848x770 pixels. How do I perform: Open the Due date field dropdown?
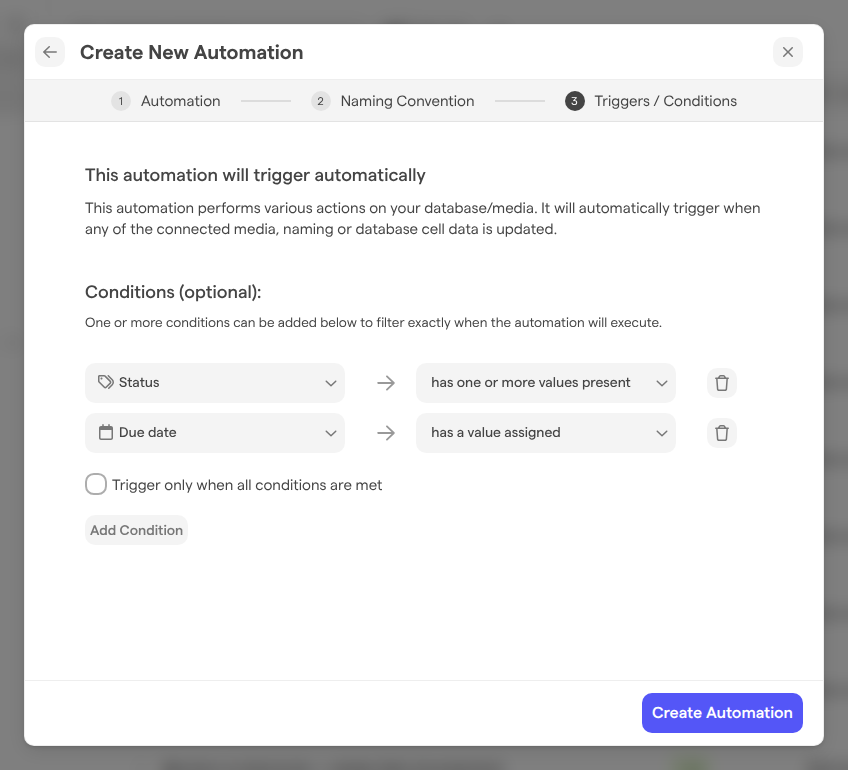click(215, 433)
